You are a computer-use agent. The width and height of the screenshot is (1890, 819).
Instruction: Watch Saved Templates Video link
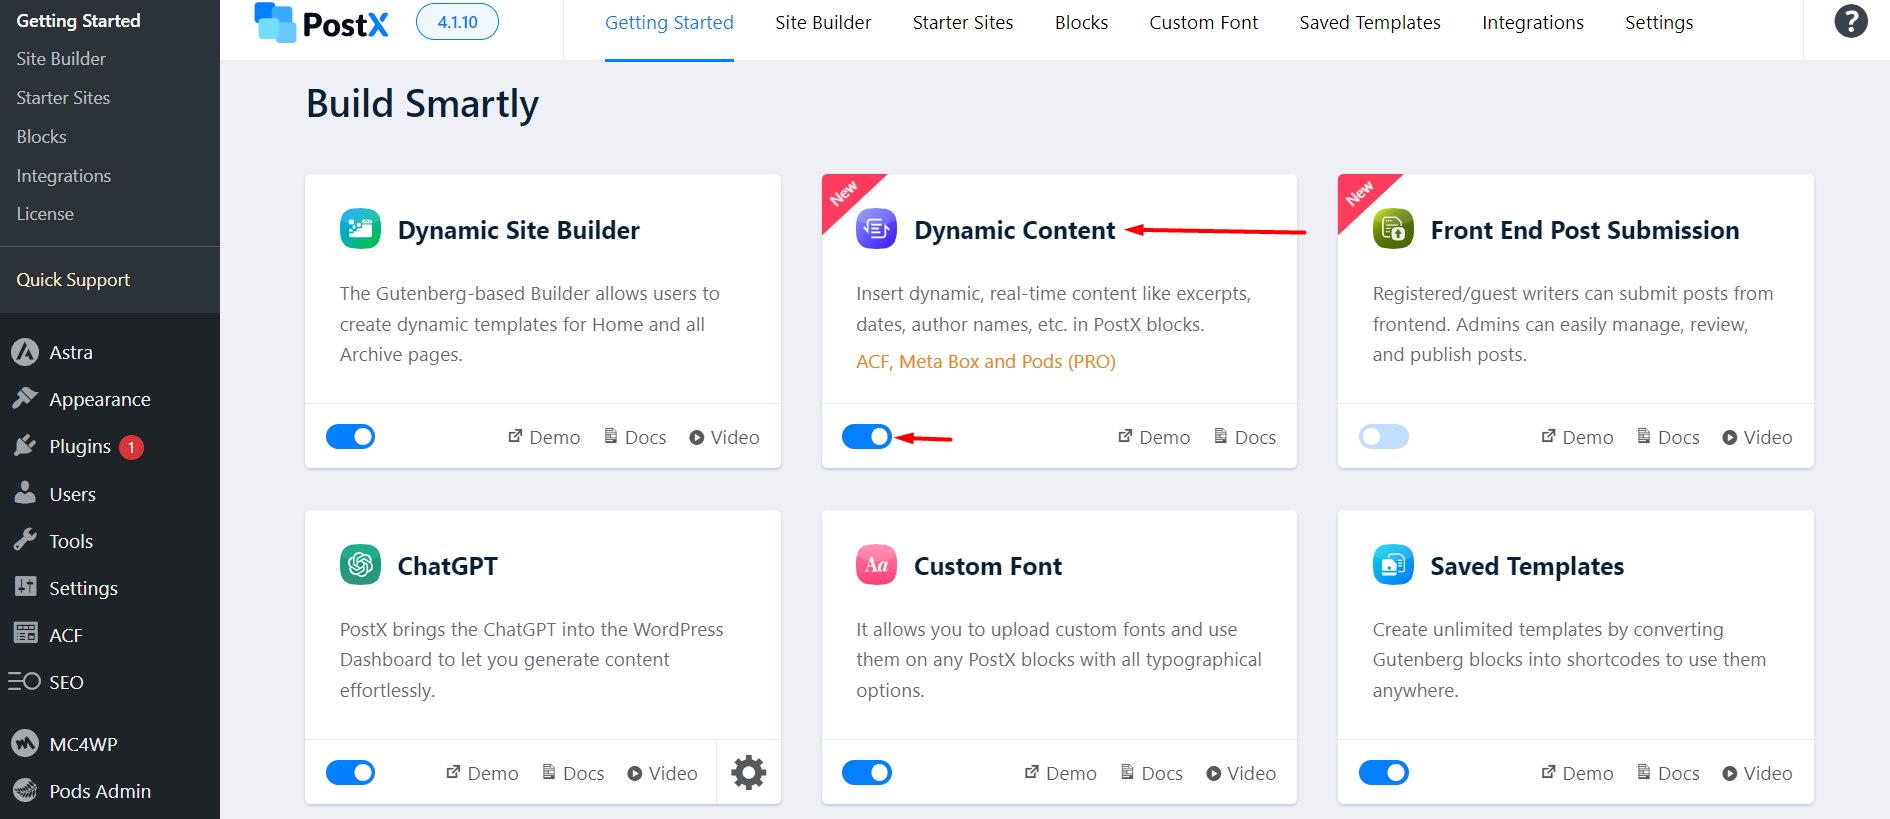(x=1757, y=773)
